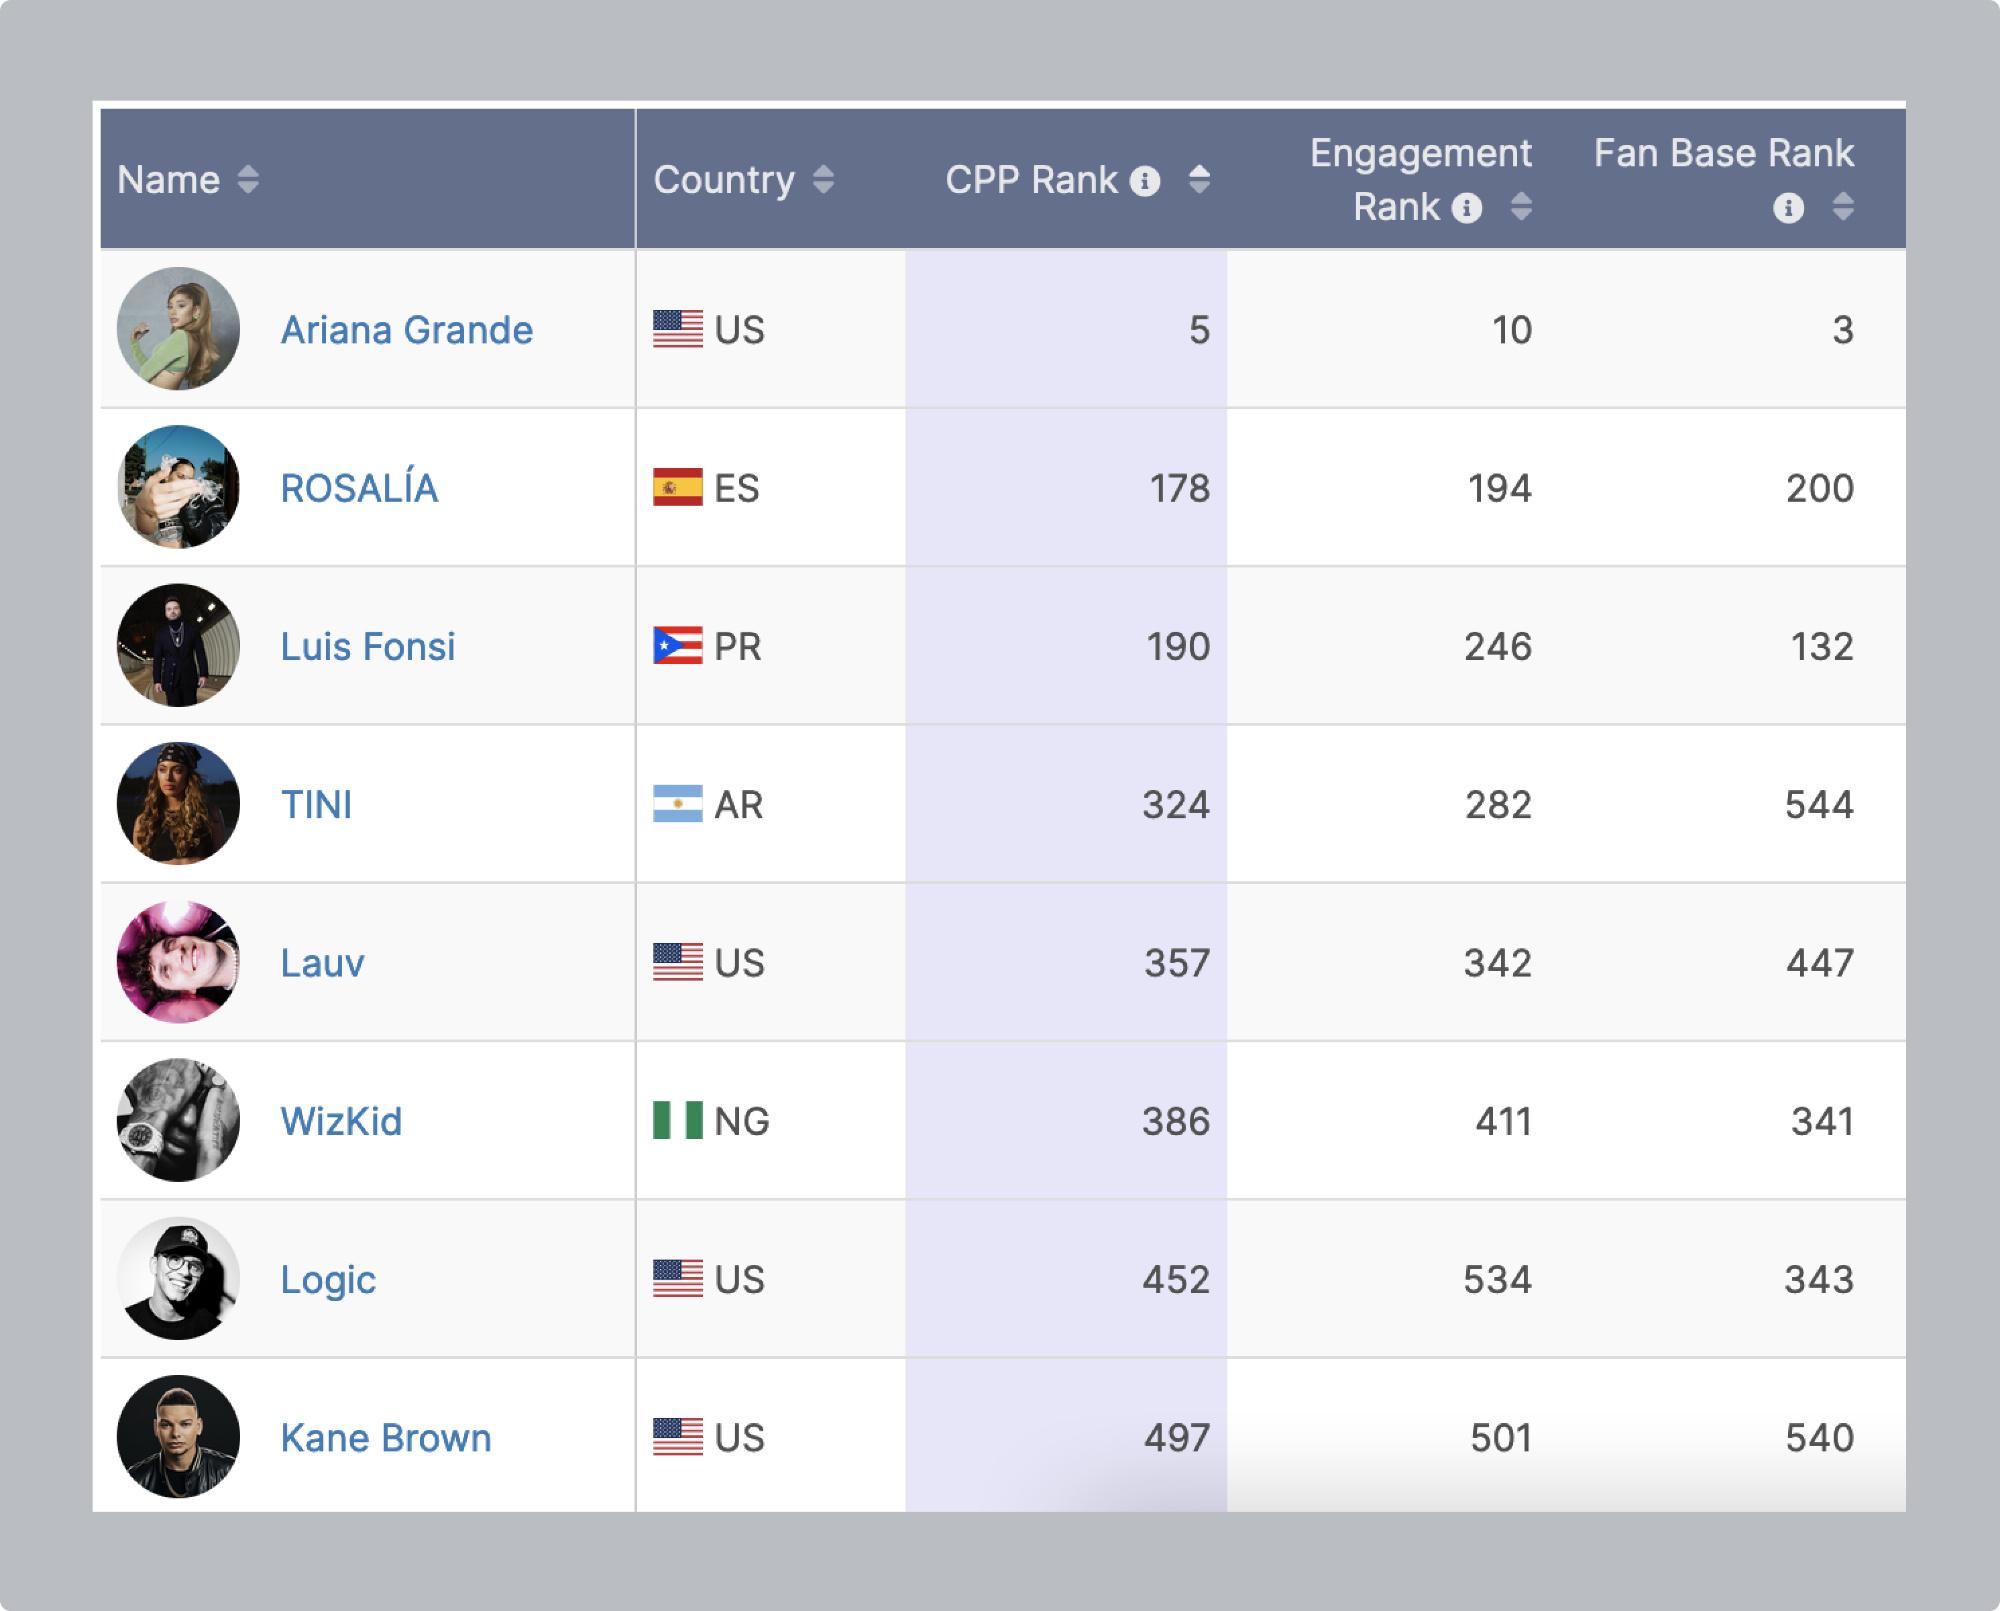Viewport: 2000px width, 1611px height.
Task: Select Fan Base Rank value 200
Action: coord(1820,488)
